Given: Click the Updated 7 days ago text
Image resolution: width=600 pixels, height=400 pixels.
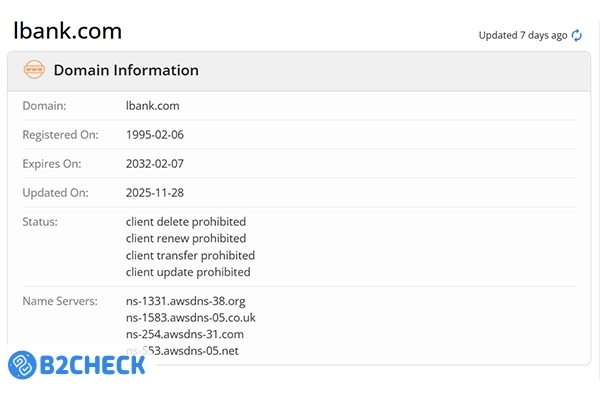Looking at the screenshot, I should (x=522, y=35).
